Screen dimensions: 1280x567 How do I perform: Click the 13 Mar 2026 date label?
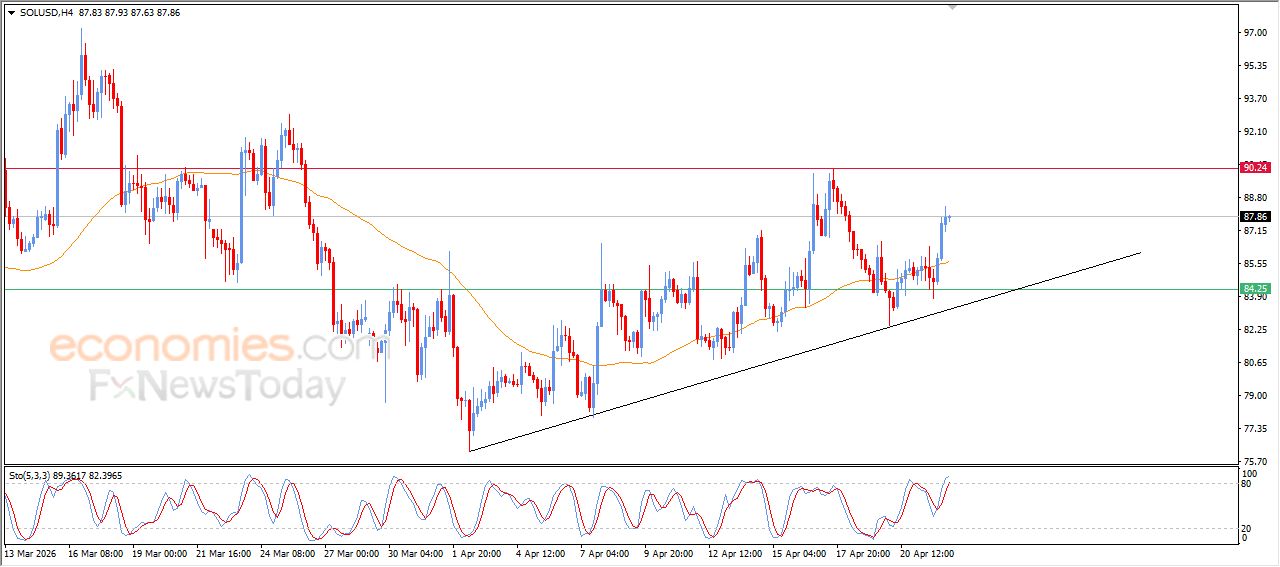pos(30,552)
